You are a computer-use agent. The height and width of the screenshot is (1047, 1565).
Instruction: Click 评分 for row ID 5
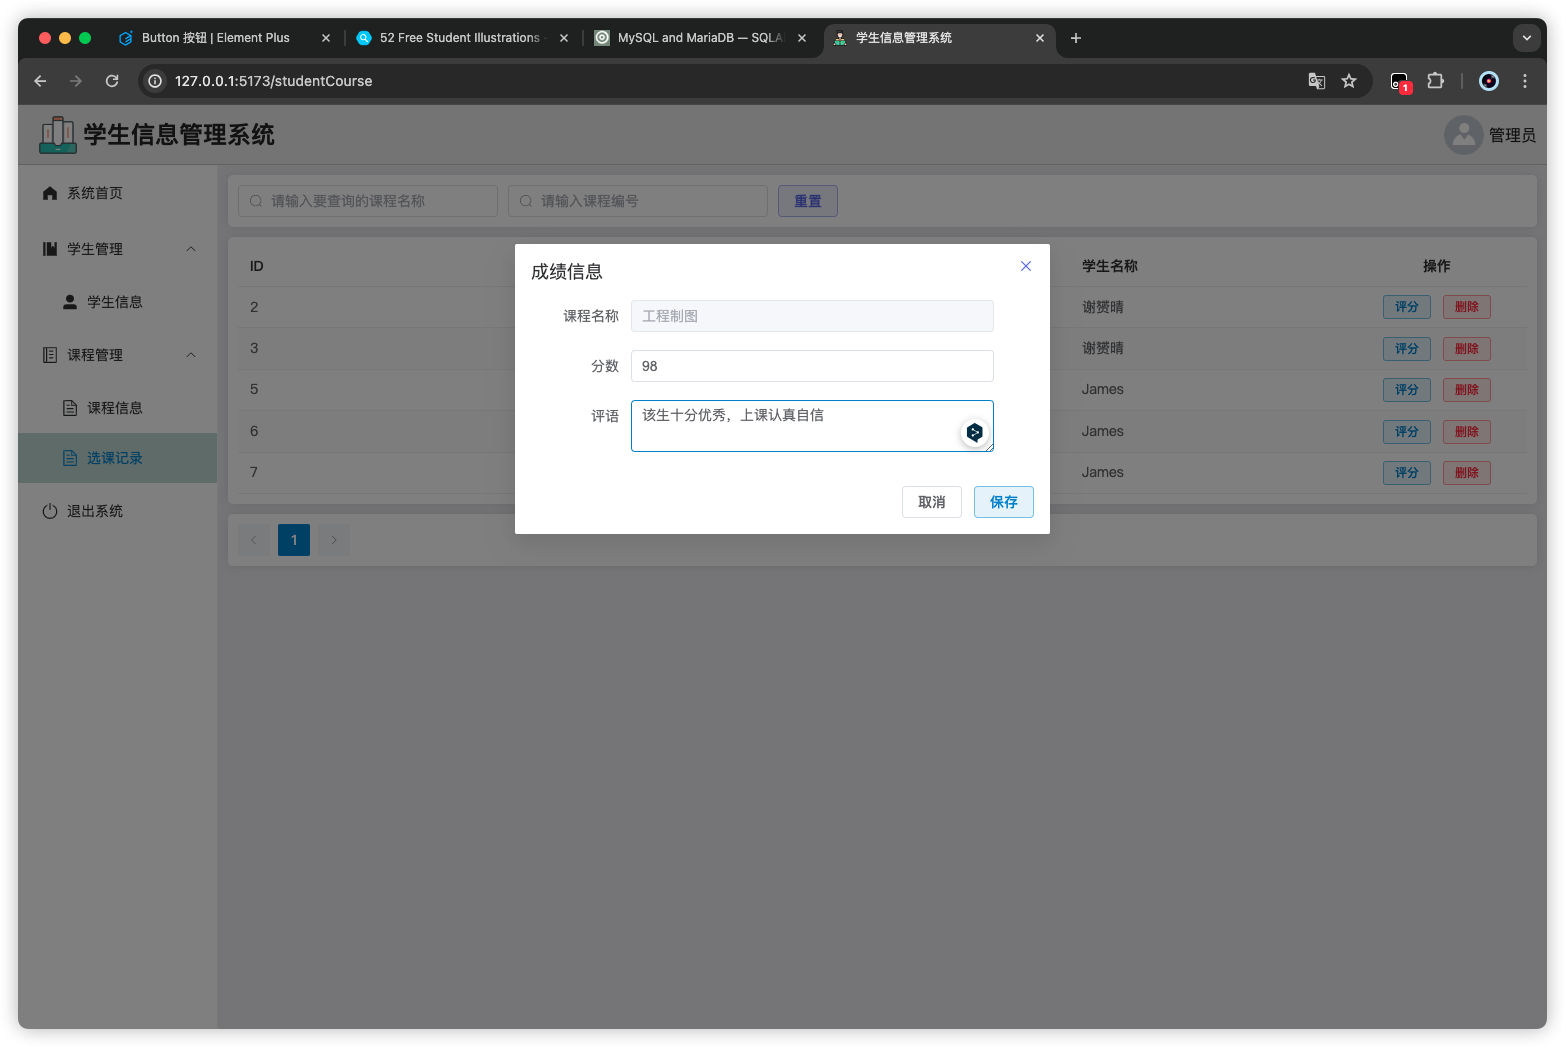click(1407, 390)
